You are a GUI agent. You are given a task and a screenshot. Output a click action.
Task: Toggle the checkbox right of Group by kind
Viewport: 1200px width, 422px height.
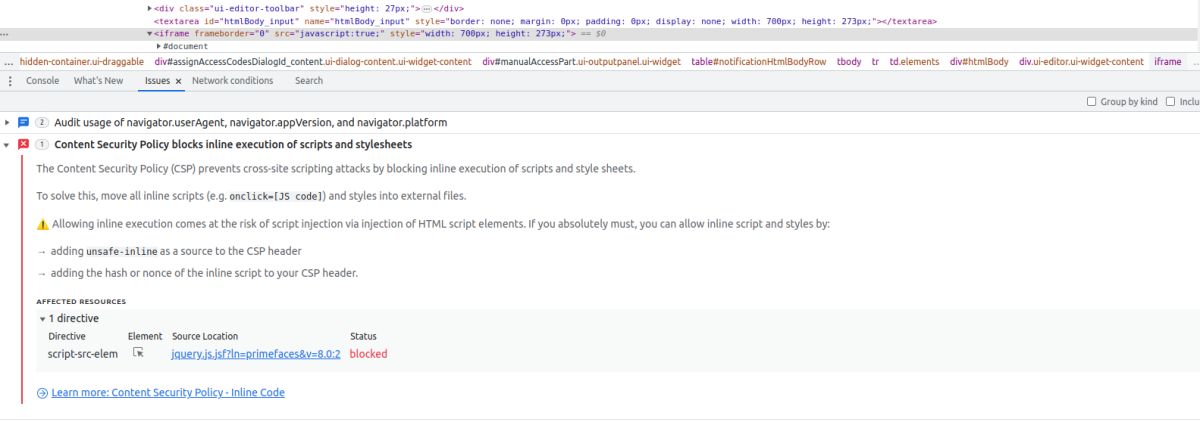(1170, 102)
